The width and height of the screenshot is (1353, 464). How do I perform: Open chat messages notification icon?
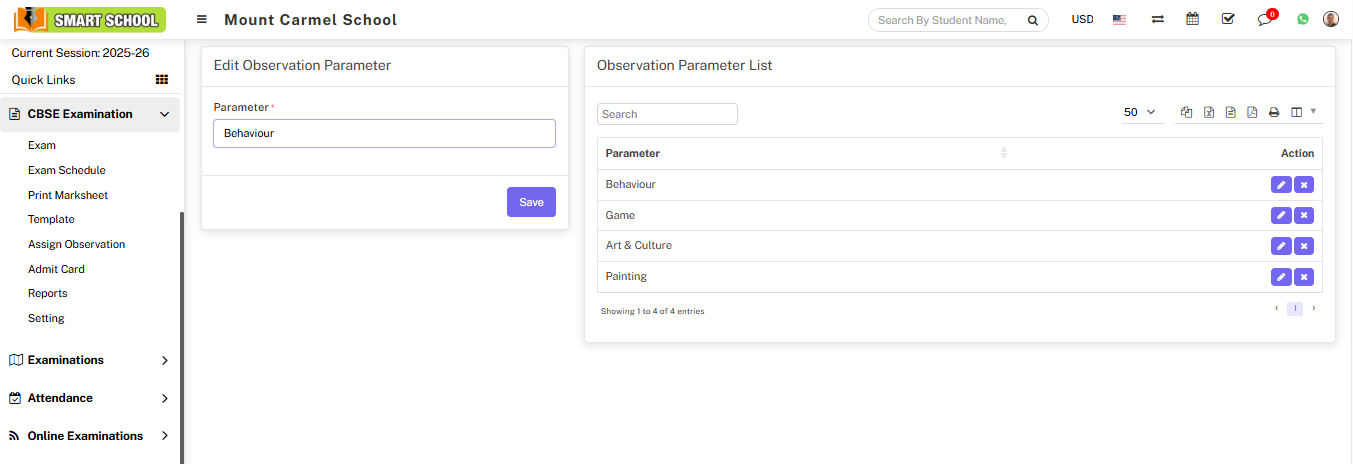(x=1265, y=20)
